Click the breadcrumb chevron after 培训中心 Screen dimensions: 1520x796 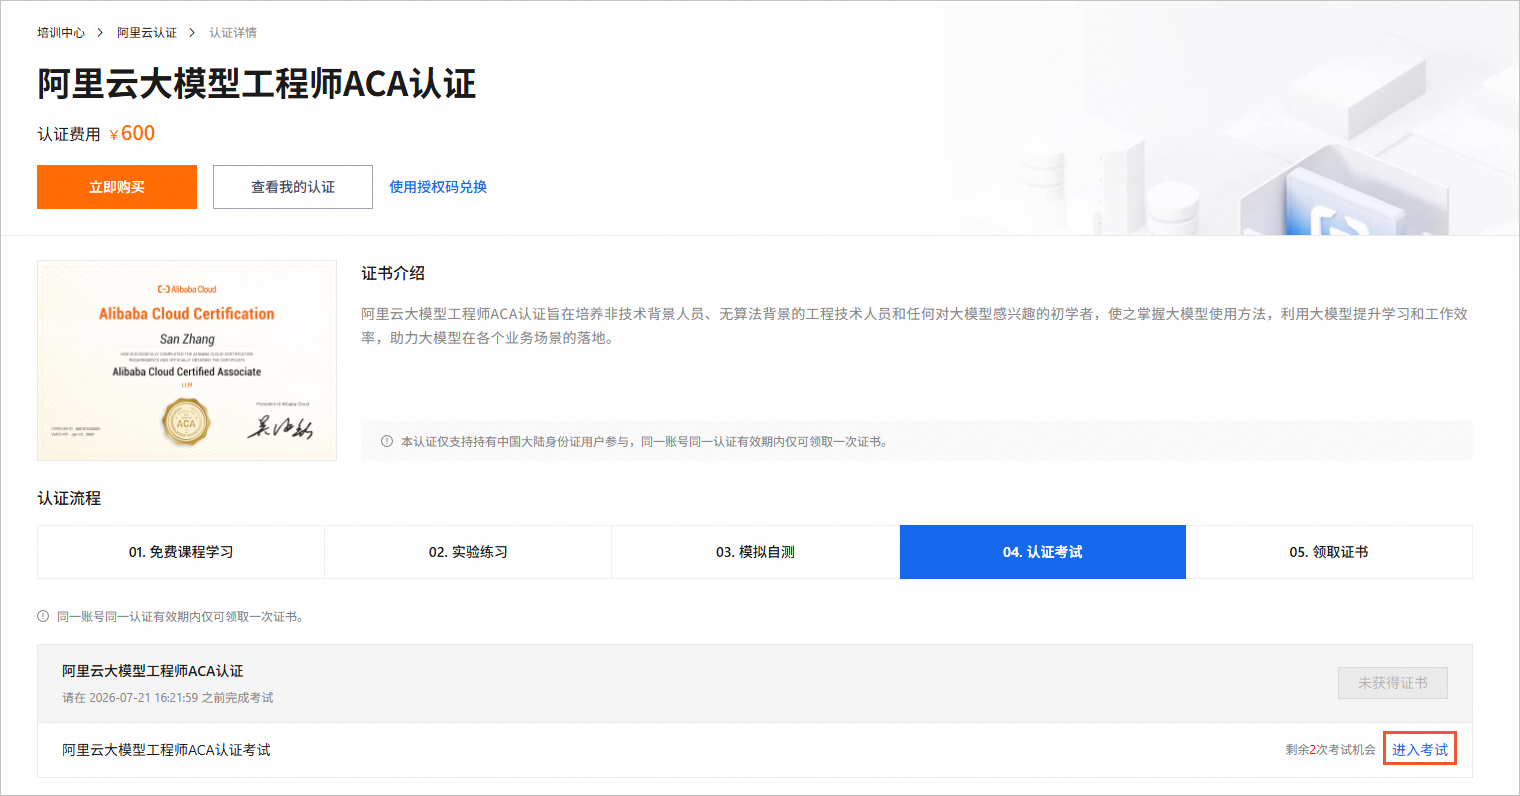pos(100,33)
